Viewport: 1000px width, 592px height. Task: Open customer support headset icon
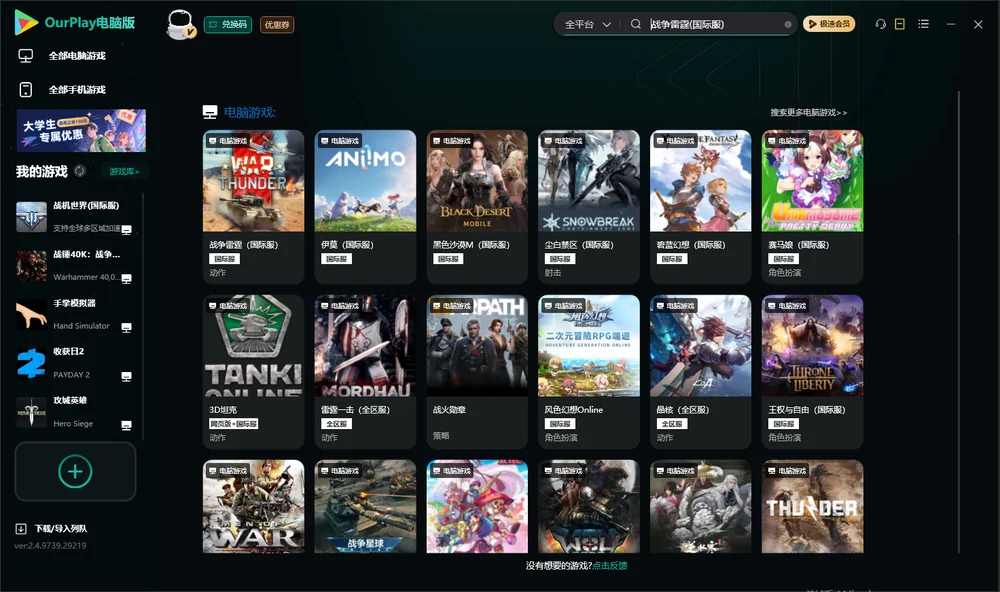pyautogui.click(x=880, y=24)
